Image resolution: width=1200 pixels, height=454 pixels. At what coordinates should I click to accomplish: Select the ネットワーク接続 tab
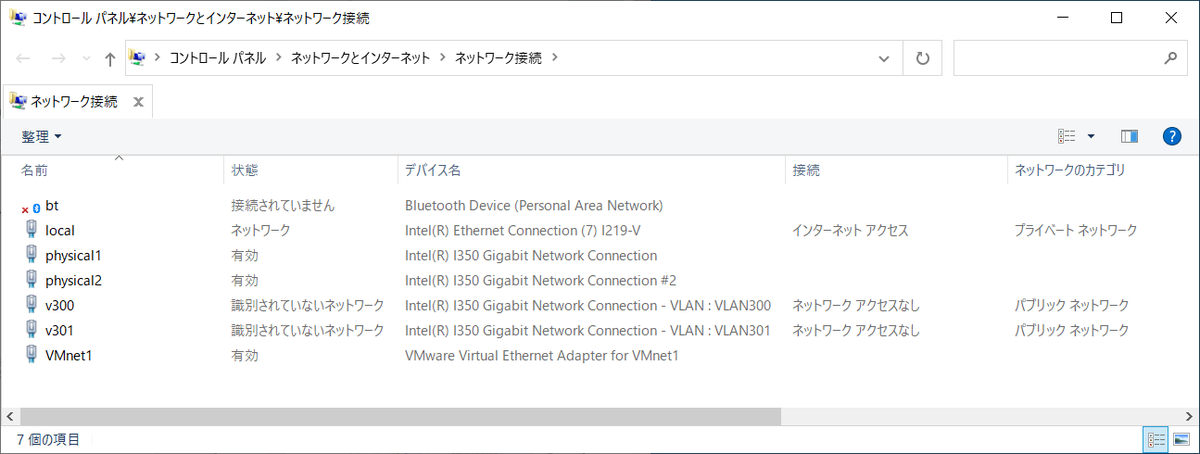65,101
